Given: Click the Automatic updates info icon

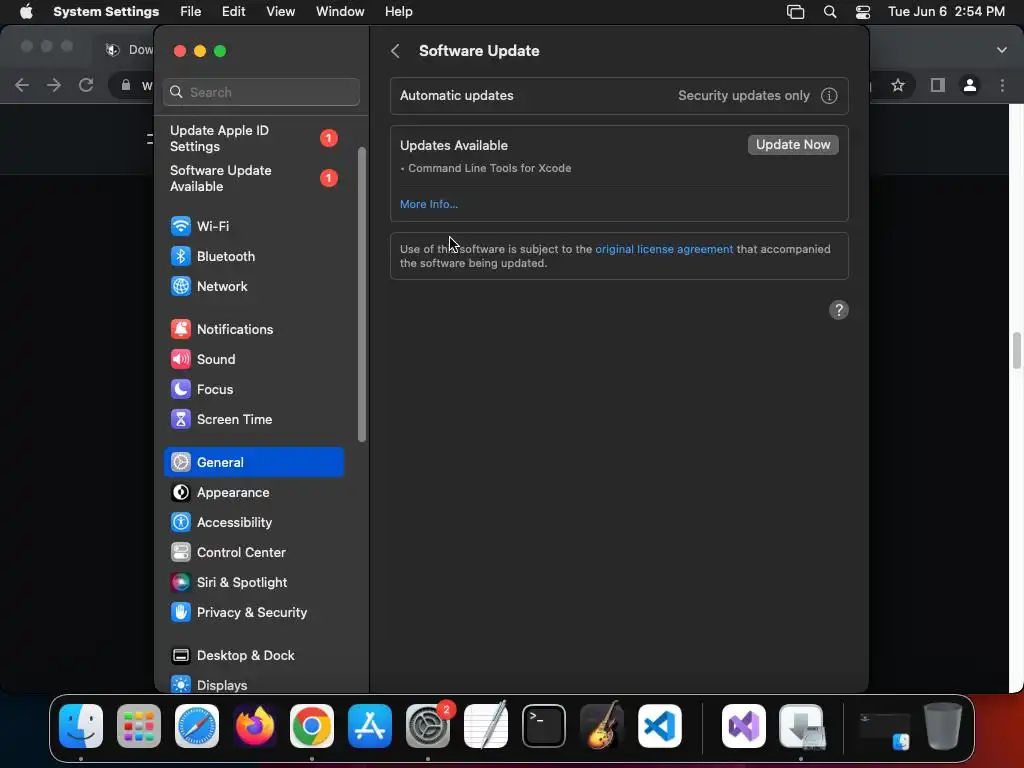Looking at the screenshot, I should click(x=829, y=96).
